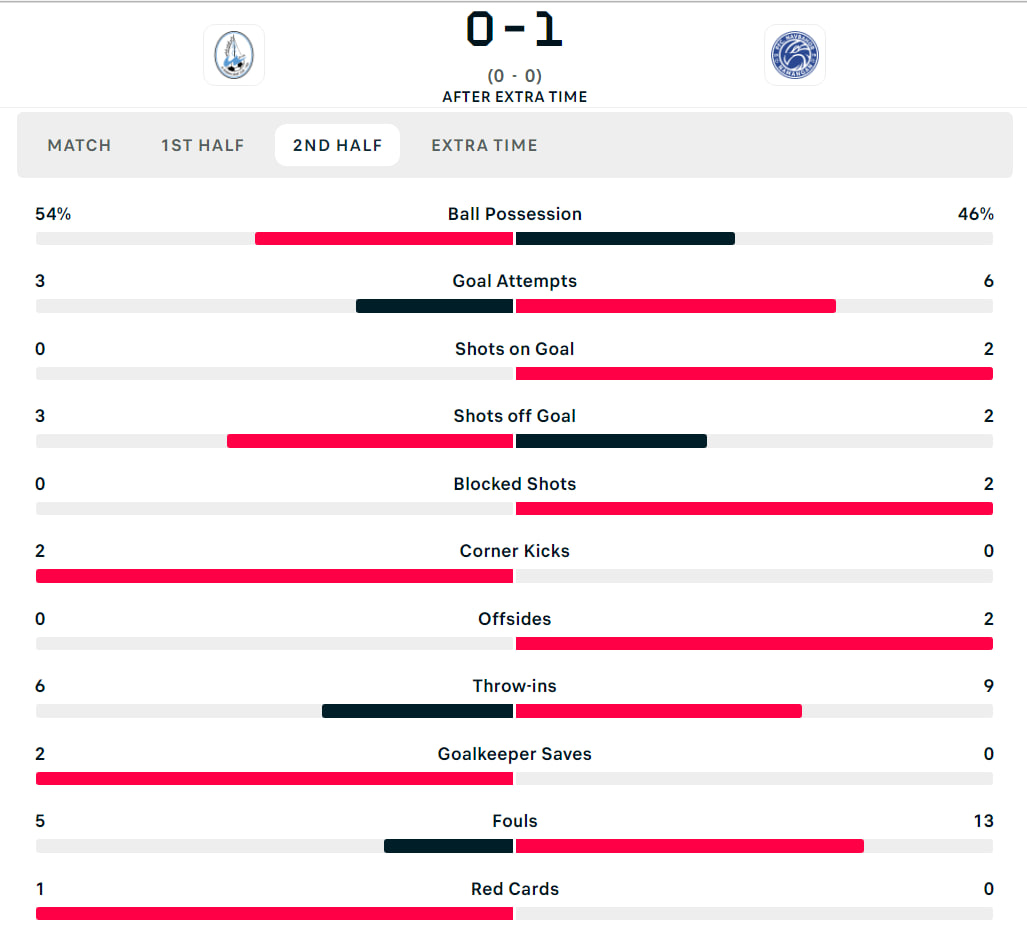
Task: Show the EXTRA TIME statistics tab
Action: click(484, 145)
